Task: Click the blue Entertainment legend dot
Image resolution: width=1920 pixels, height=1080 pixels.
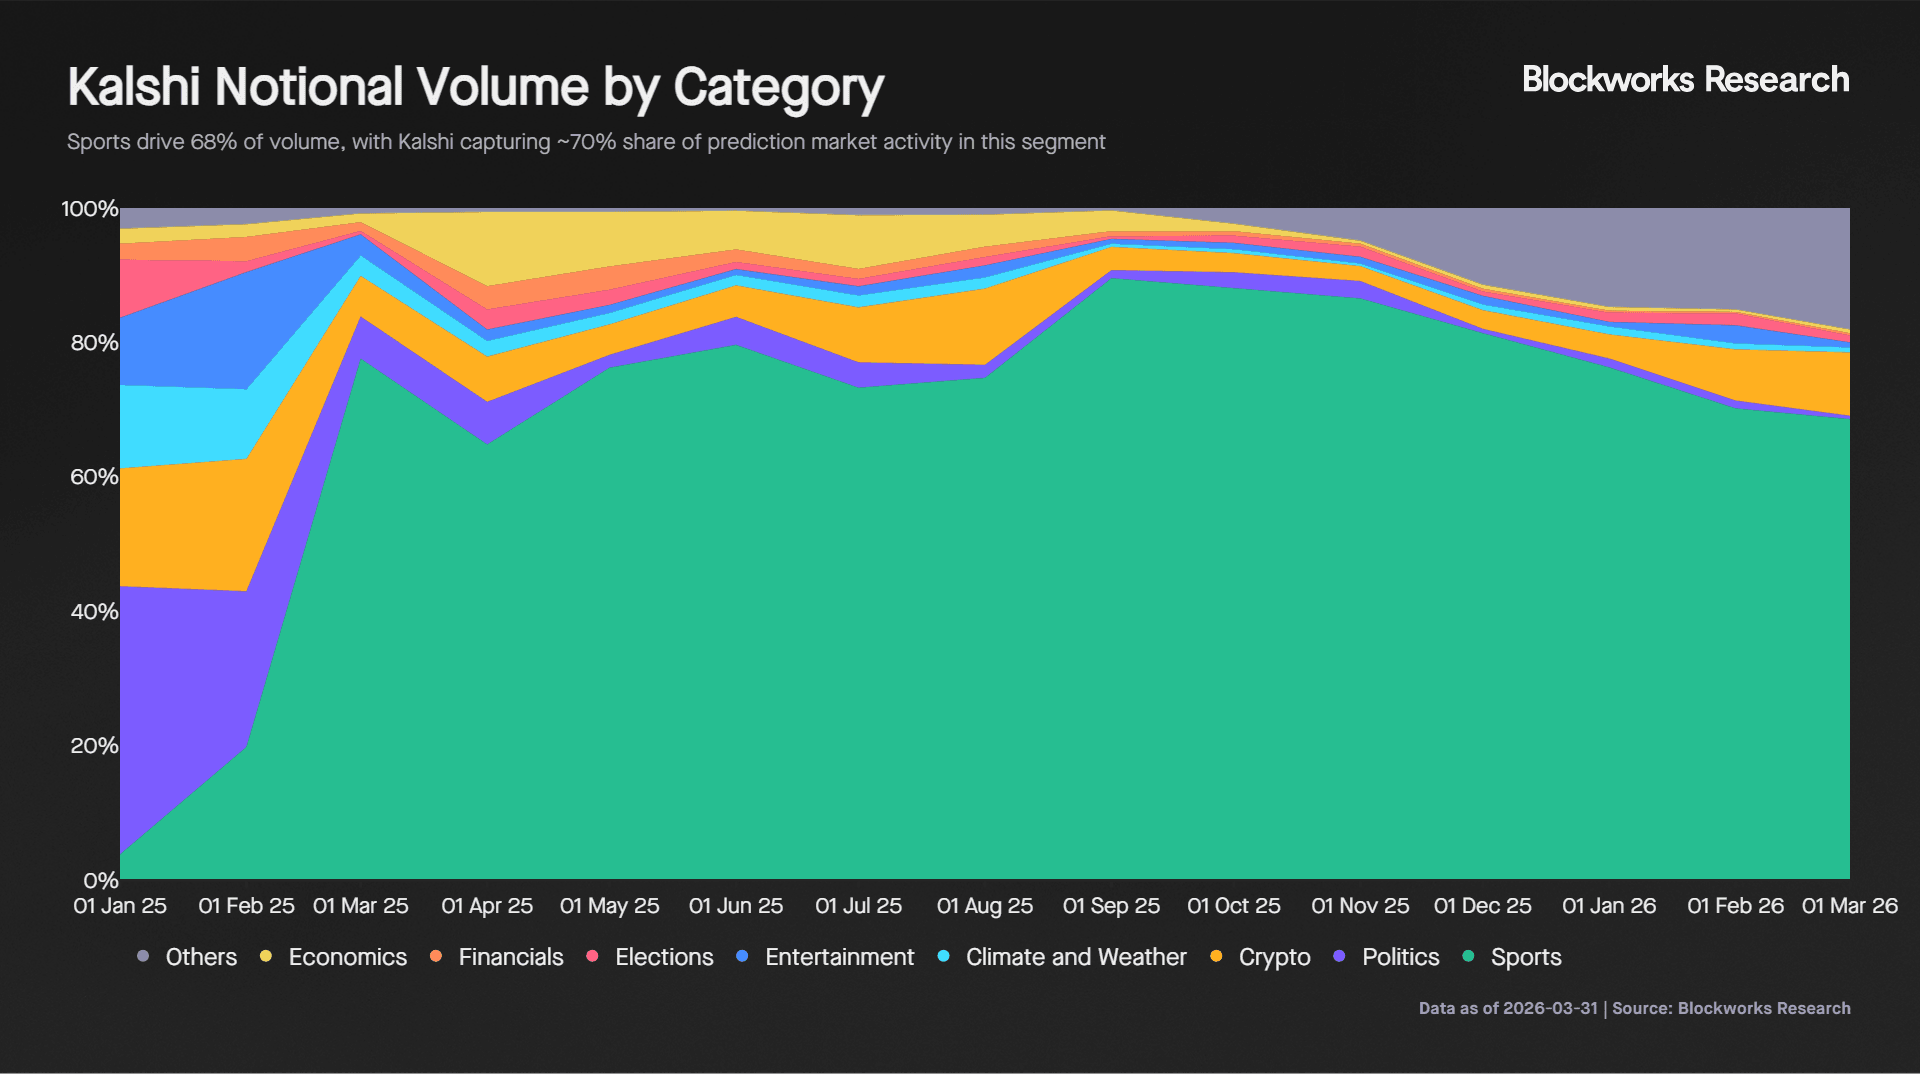Action: pyautogui.click(x=741, y=957)
